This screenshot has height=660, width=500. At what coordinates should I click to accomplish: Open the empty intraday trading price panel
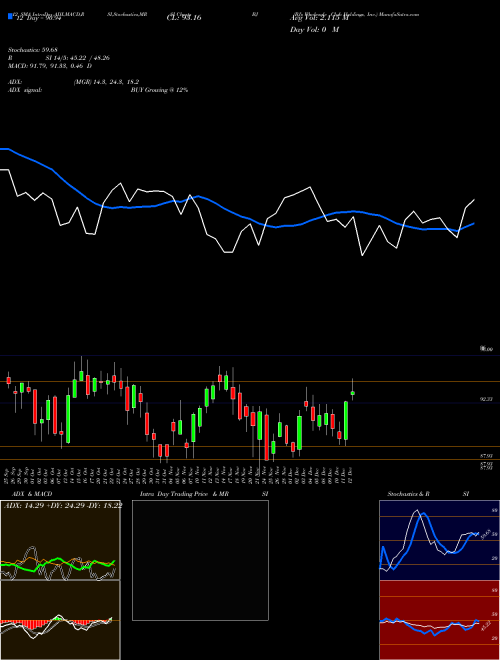pyautogui.click(x=200, y=560)
